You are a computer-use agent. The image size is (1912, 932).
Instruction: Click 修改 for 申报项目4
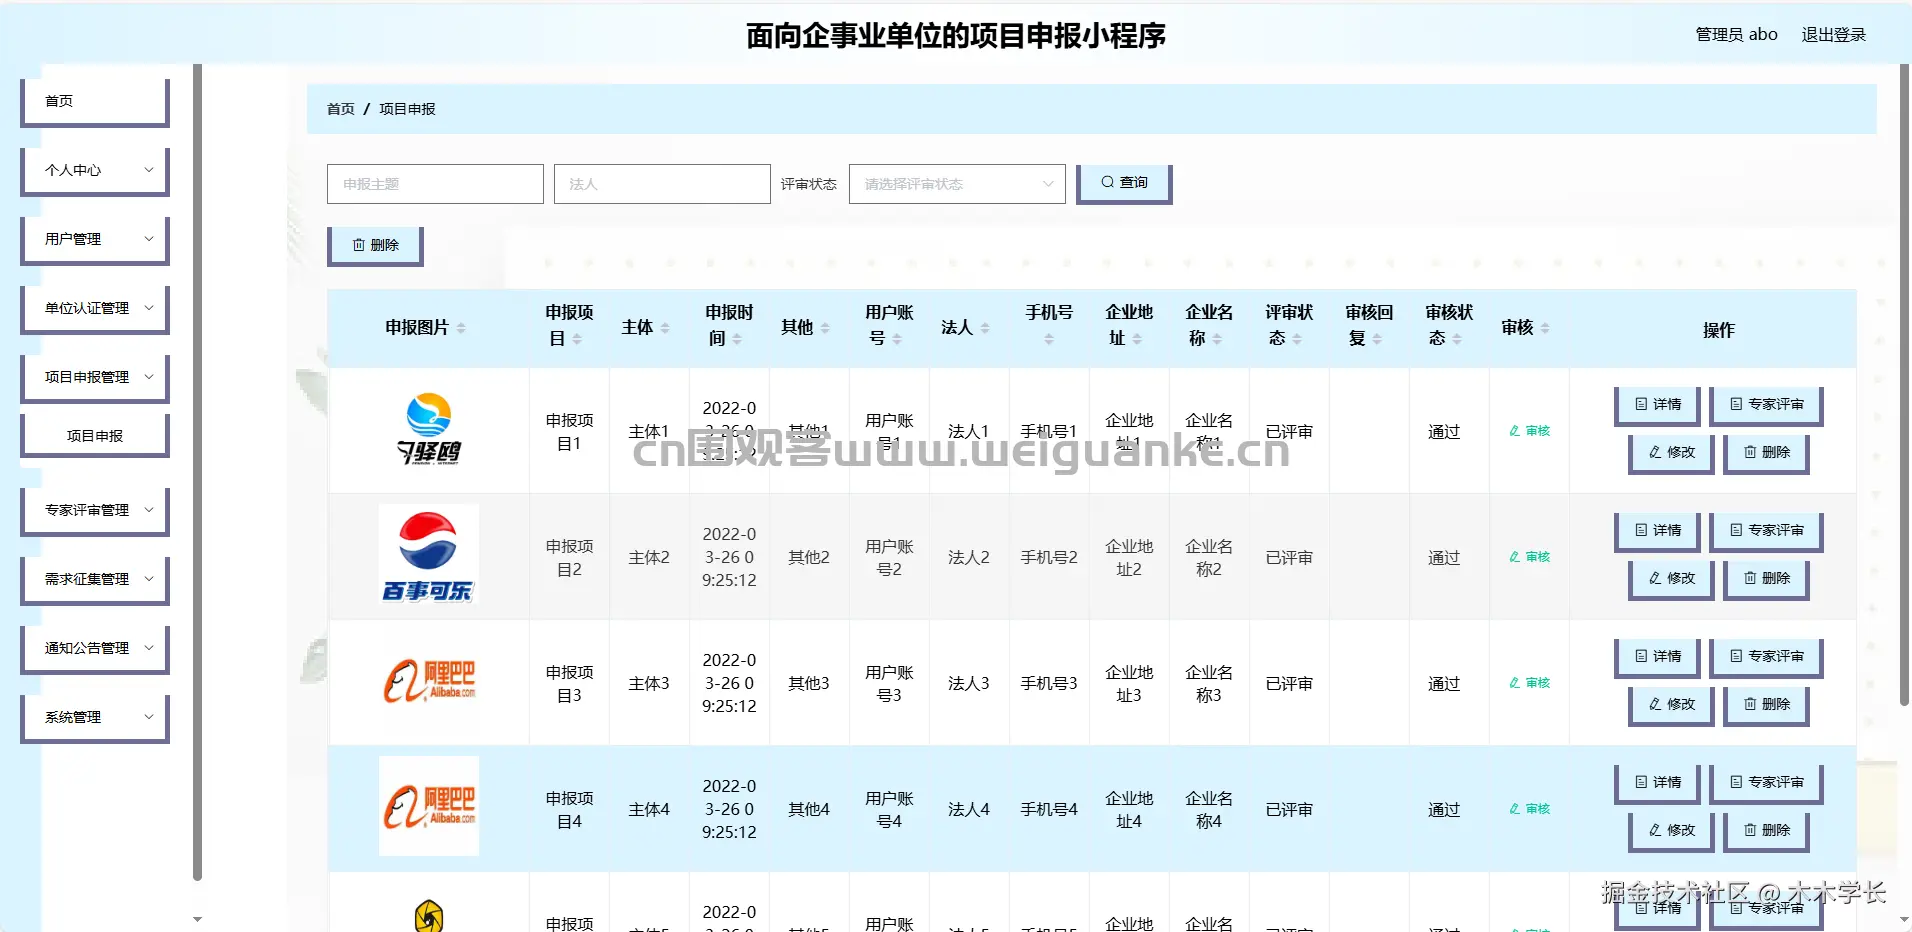coord(1671,831)
